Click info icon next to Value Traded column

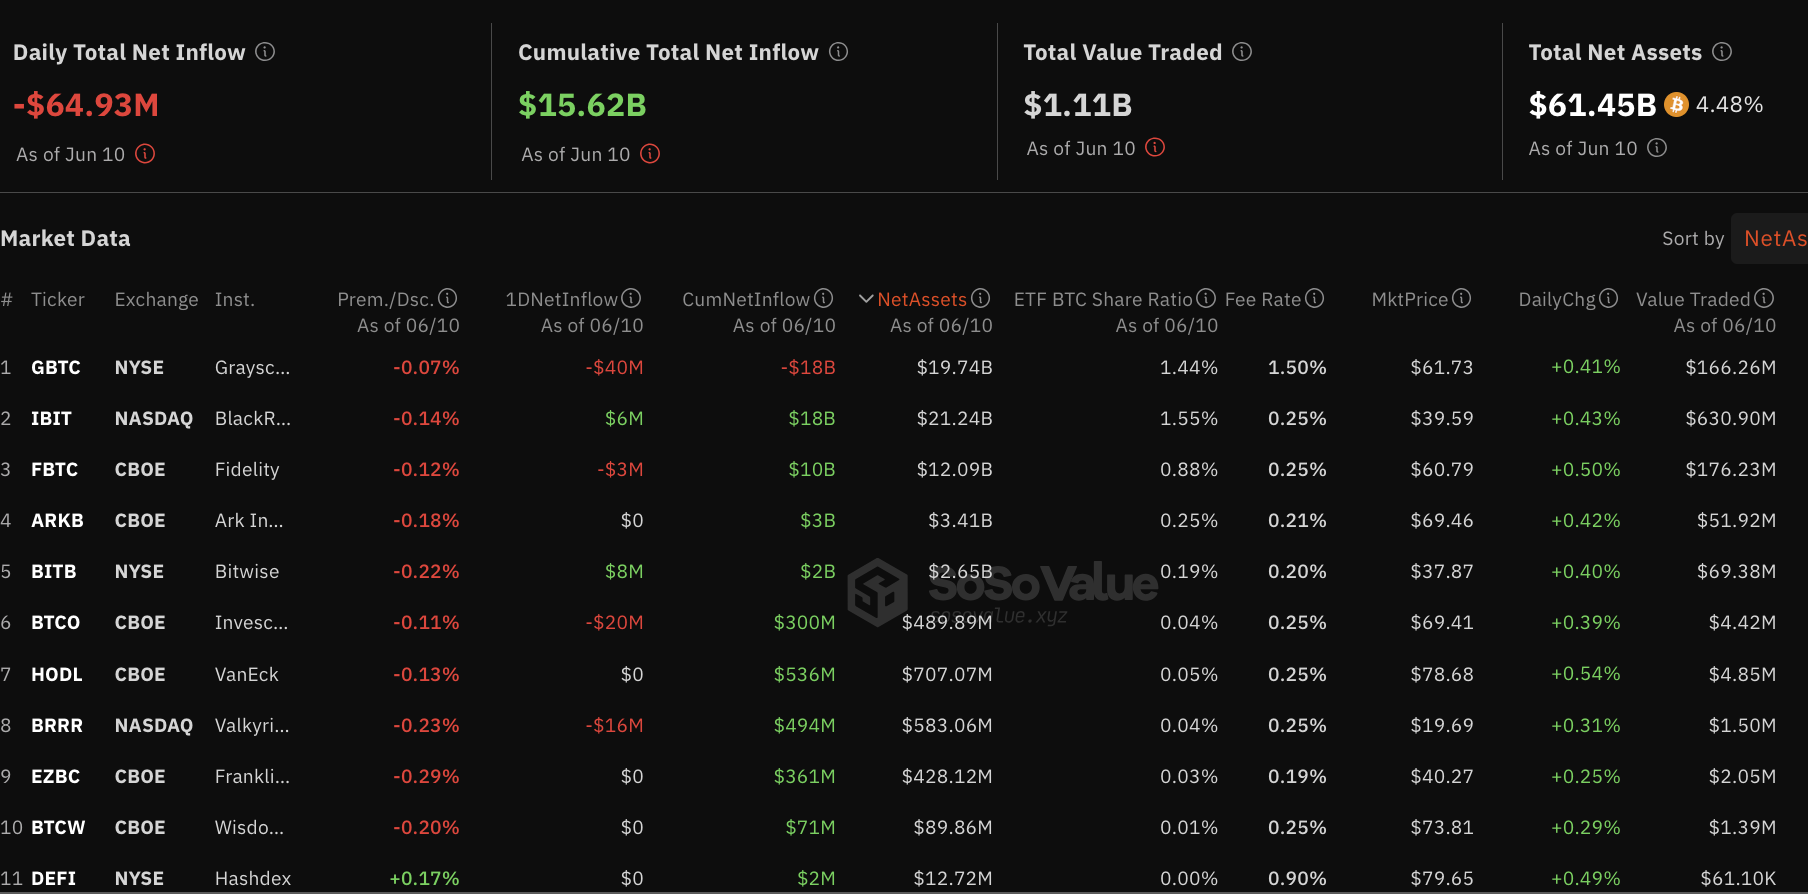1764,298
